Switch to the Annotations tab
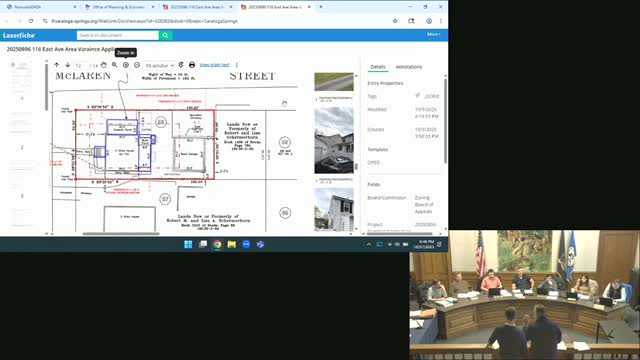The image size is (640, 360). [x=409, y=67]
